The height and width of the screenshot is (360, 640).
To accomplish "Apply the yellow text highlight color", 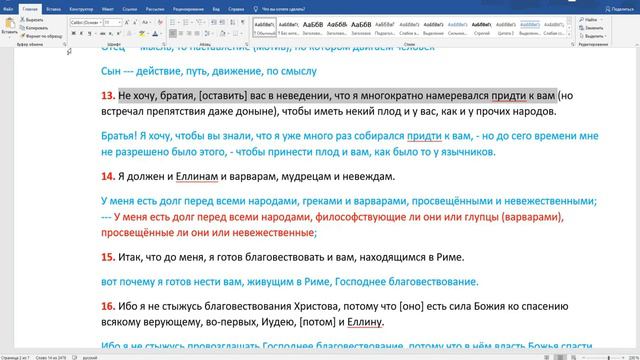I will 141,33.
